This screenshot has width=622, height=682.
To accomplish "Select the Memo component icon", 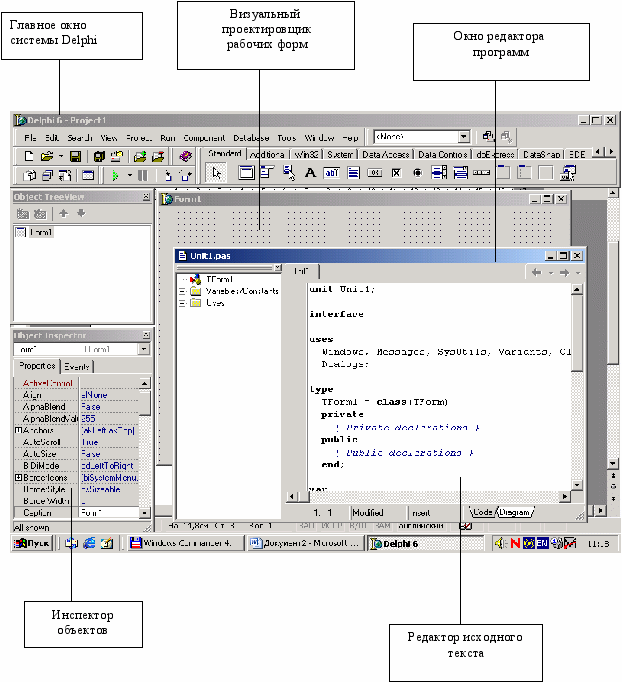I will pyautogui.click(x=353, y=173).
